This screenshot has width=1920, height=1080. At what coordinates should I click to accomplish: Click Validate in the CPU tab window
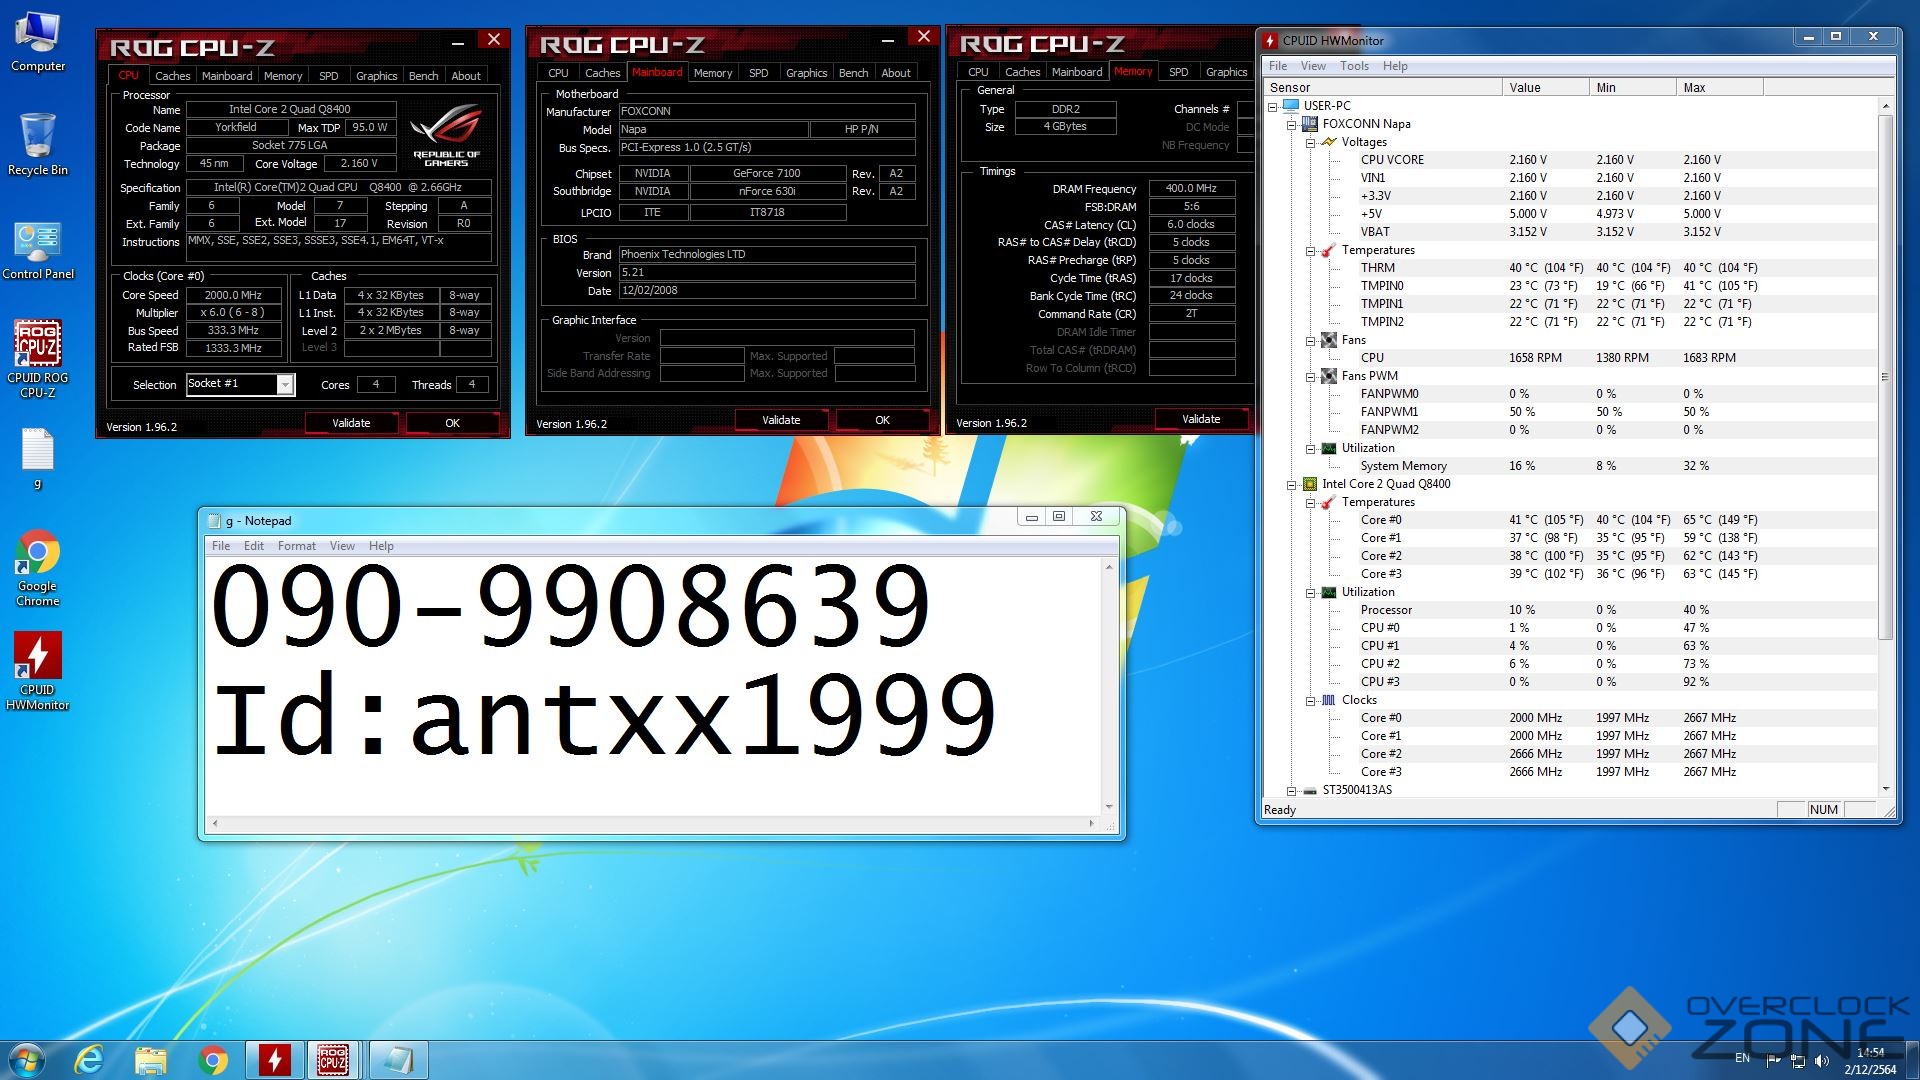coord(351,423)
